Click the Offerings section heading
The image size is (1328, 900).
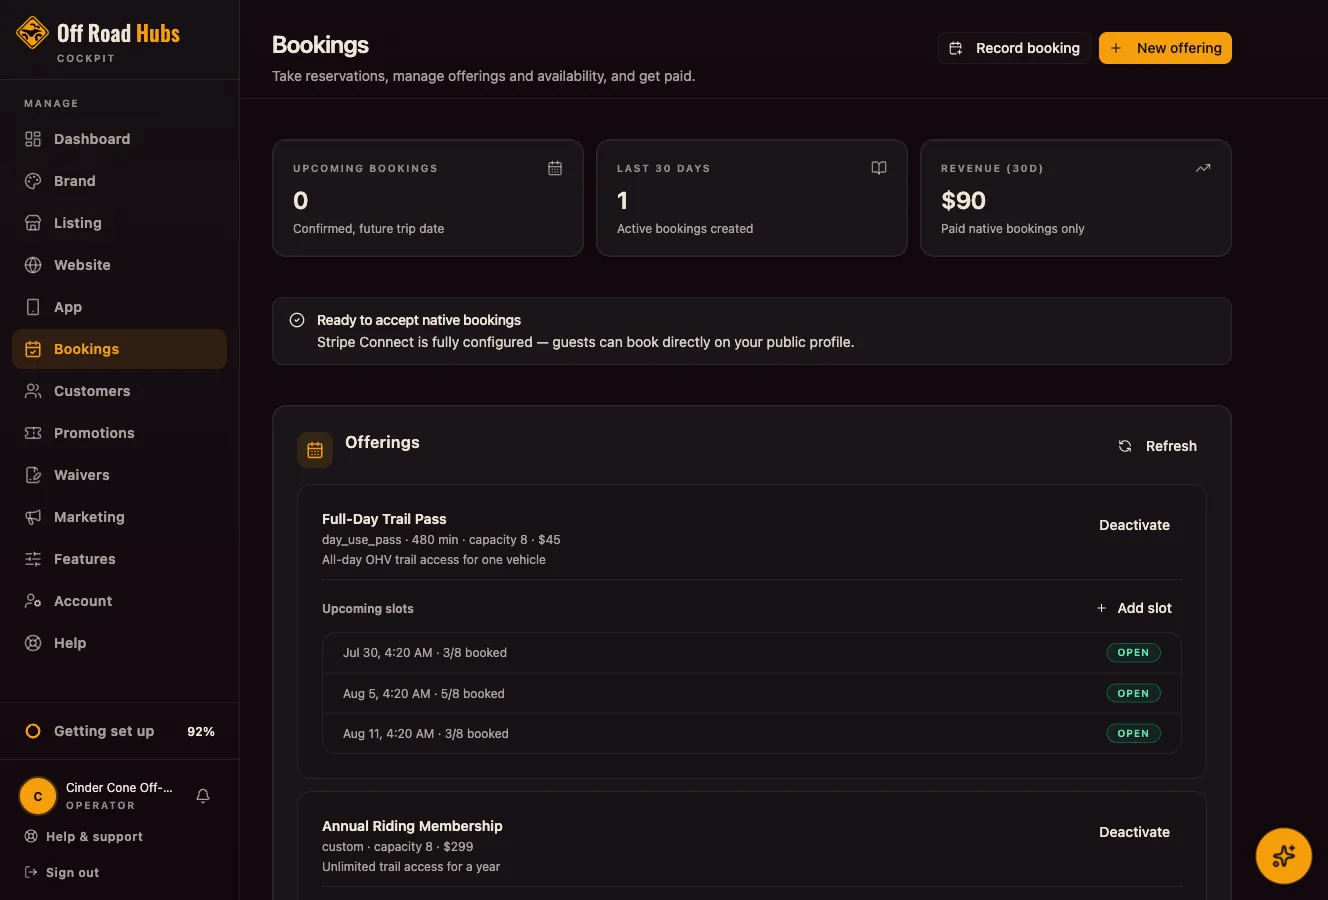[382, 442]
